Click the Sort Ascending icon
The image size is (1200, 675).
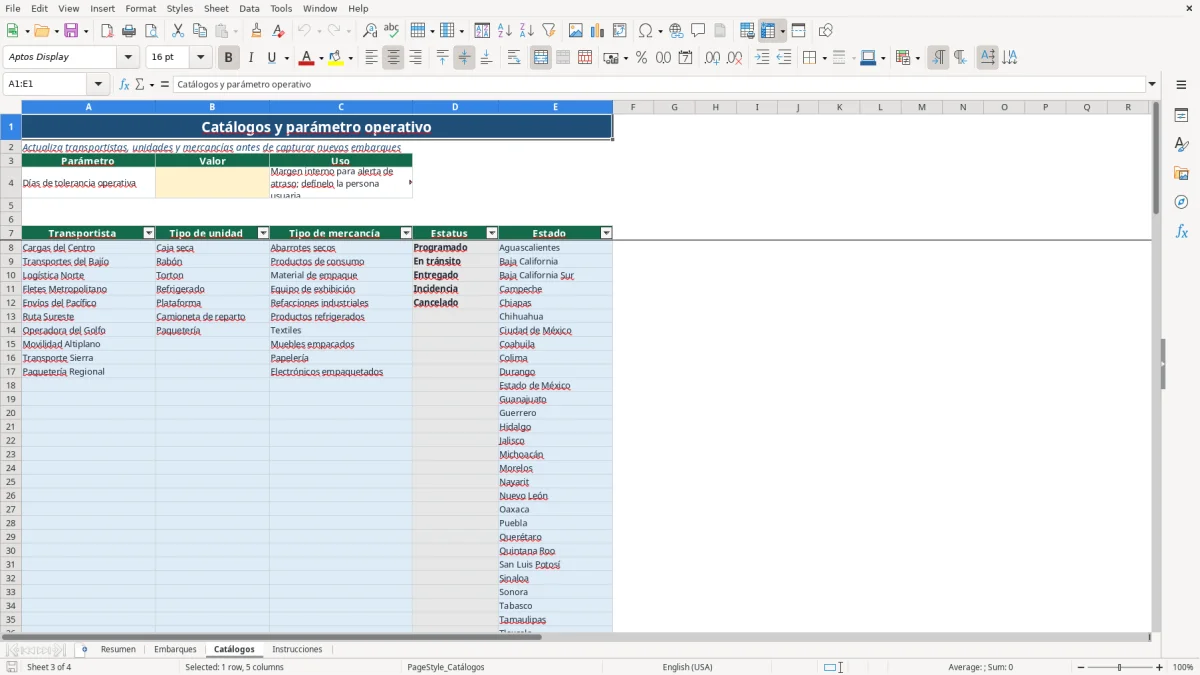point(505,31)
